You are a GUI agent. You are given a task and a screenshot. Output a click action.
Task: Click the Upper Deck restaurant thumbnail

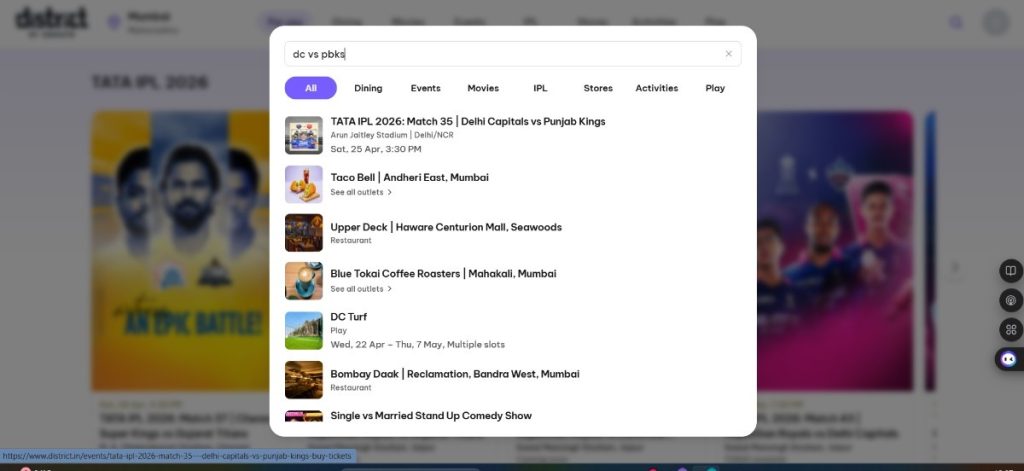304,233
